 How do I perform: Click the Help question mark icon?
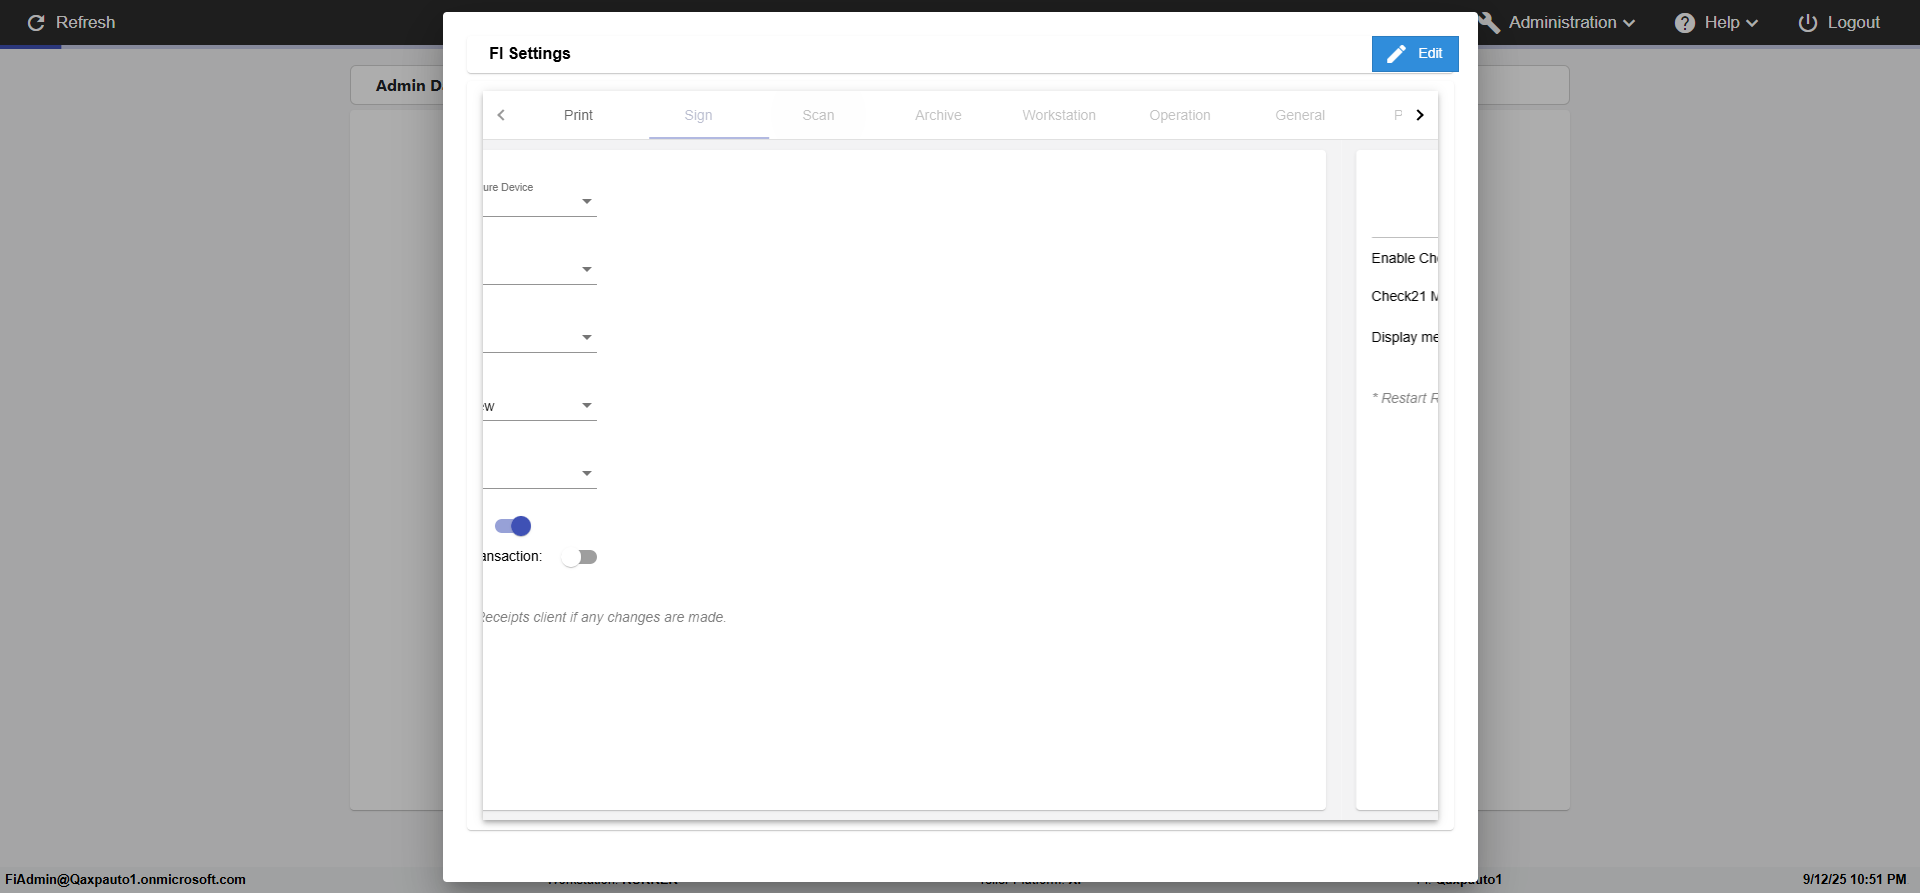point(1685,22)
